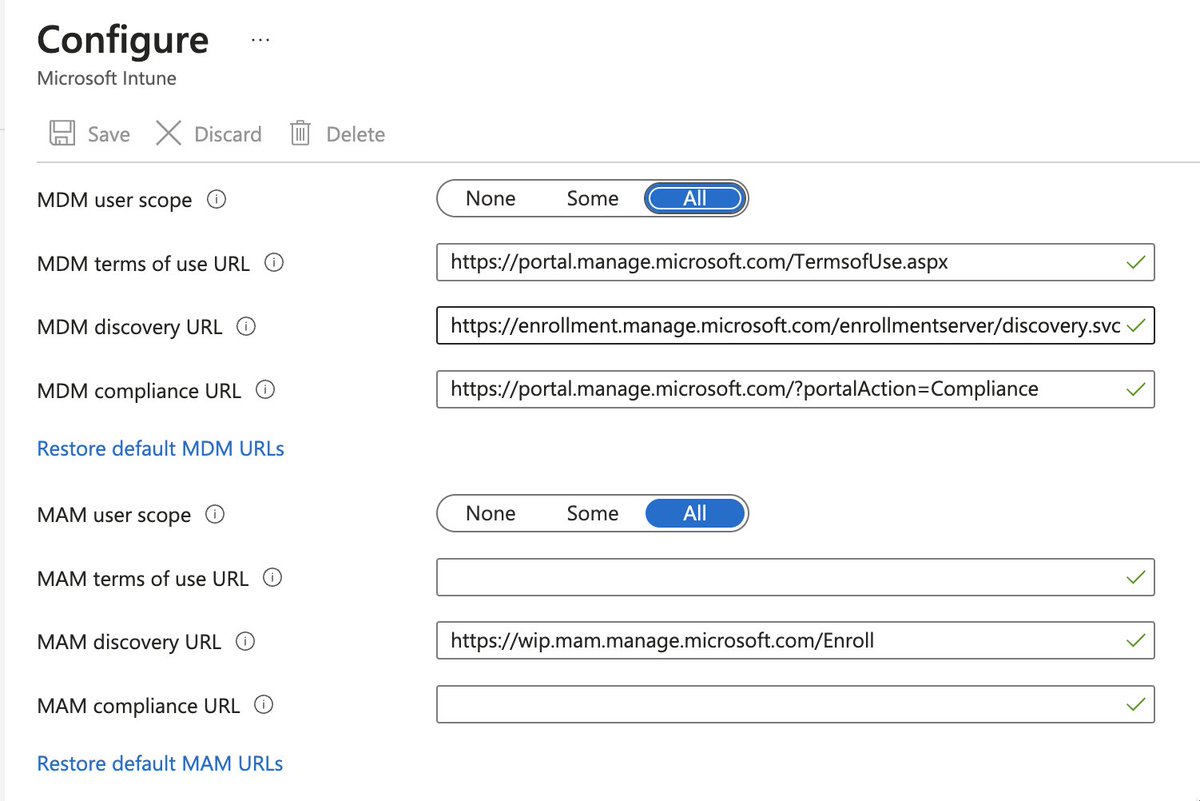The image size is (1200, 801).
Task: Focus the MDM compliance URL field
Action: [x=795, y=389]
